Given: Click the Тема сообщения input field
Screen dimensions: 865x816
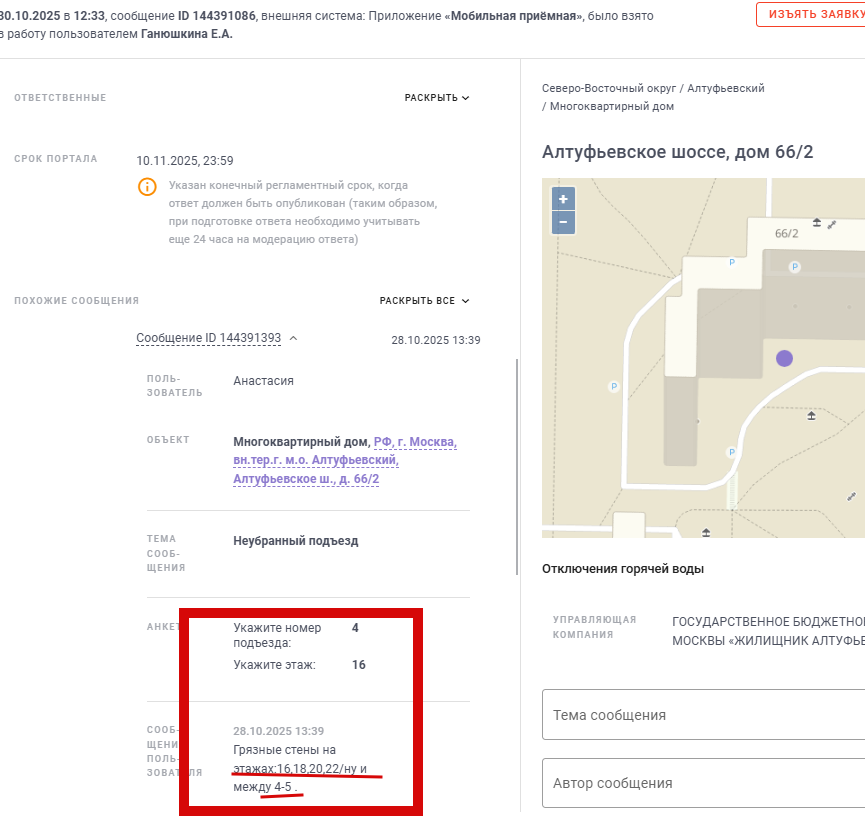Looking at the screenshot, I should point(703,715).
